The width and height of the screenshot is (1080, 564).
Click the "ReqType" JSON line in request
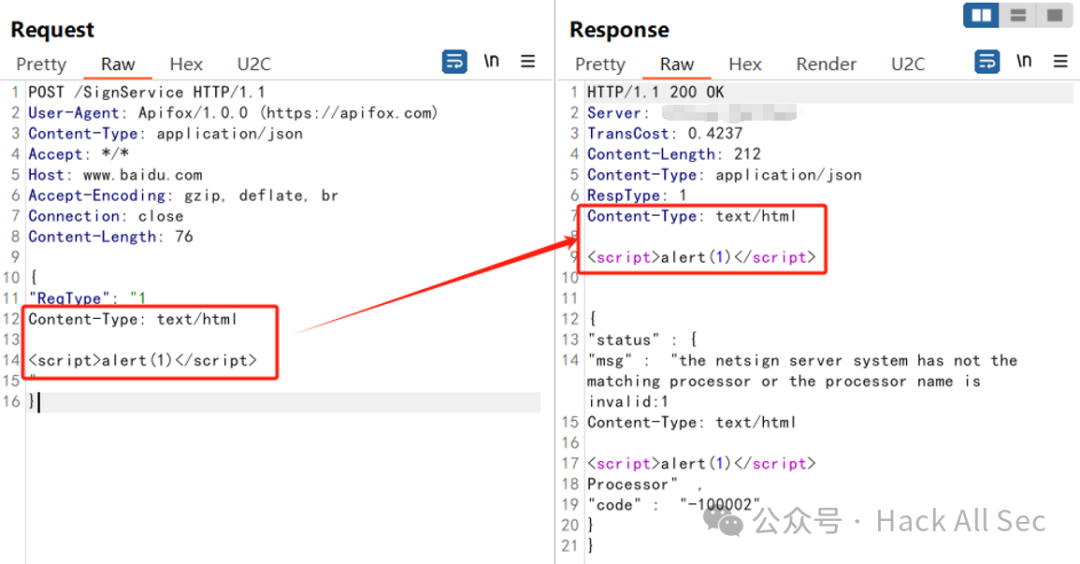point(87,298)
